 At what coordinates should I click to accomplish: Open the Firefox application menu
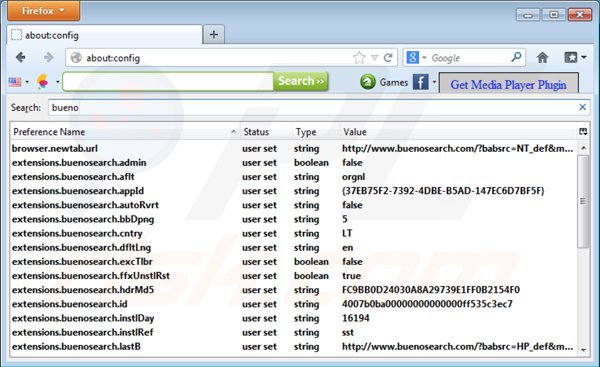pos(43,11)
